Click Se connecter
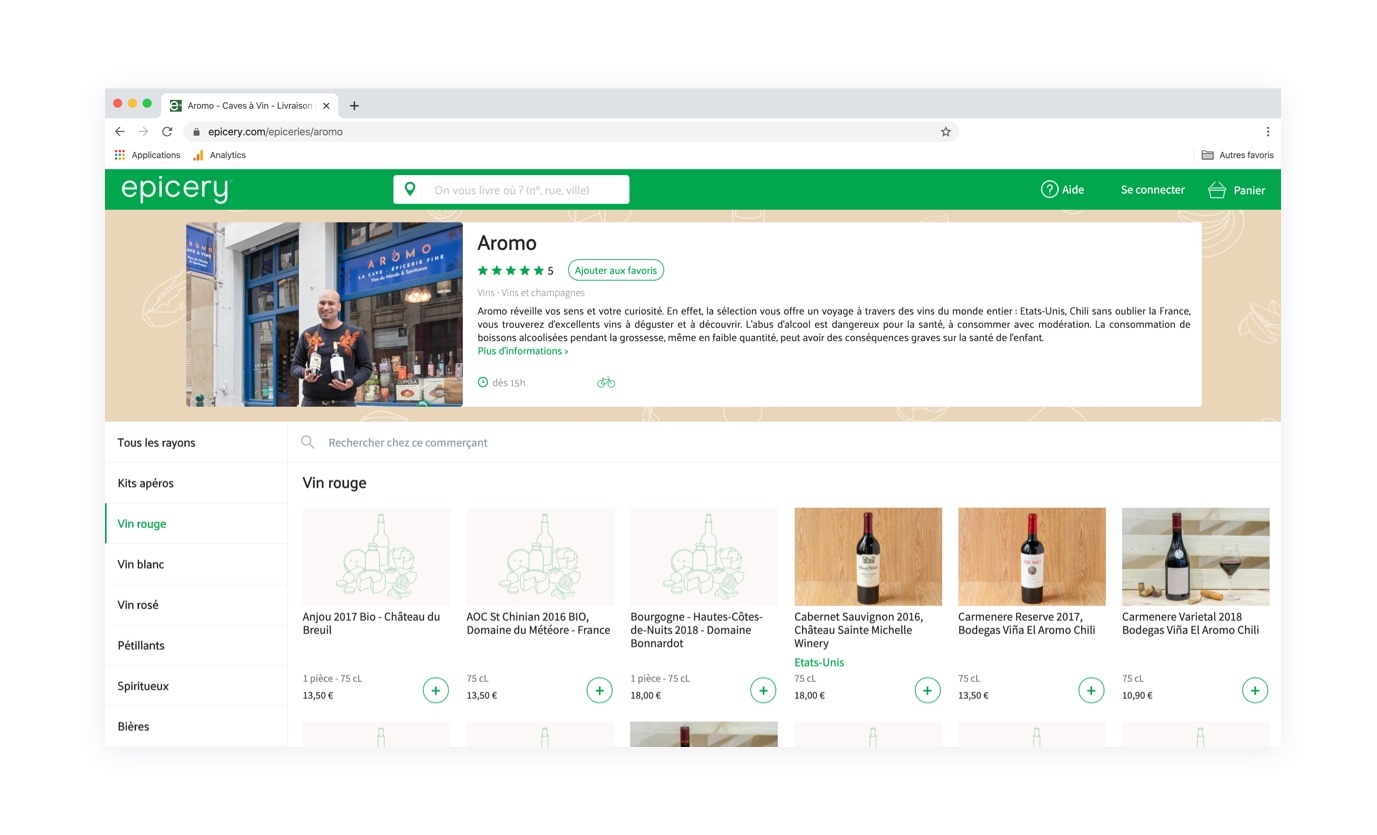The image size is (1377, 835). tap(1152, 190)
